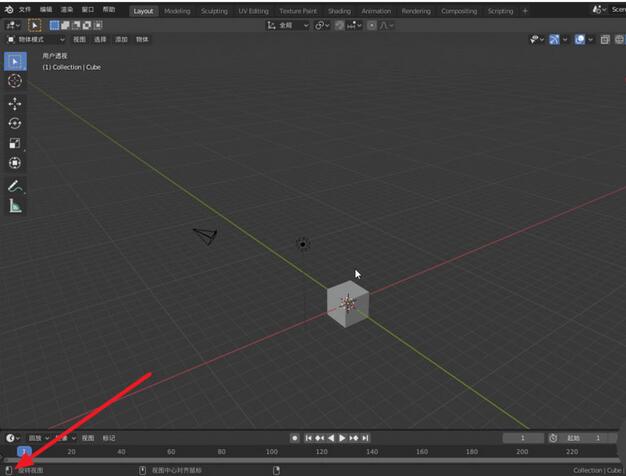Select the Select Box tool in toolbar
This screenshot has height=476, width=626.
(x=15, y=61)
